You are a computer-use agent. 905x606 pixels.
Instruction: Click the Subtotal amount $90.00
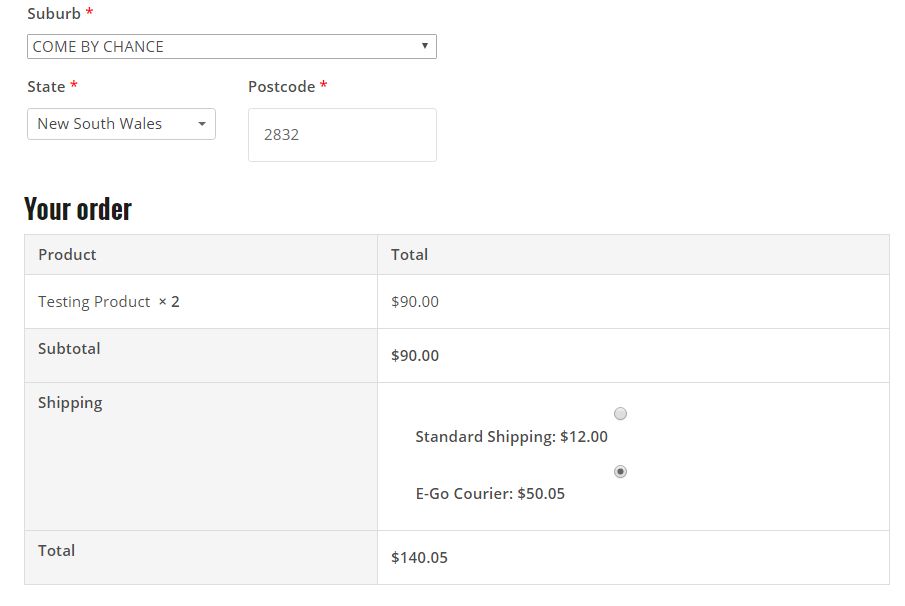pos(415,356)
